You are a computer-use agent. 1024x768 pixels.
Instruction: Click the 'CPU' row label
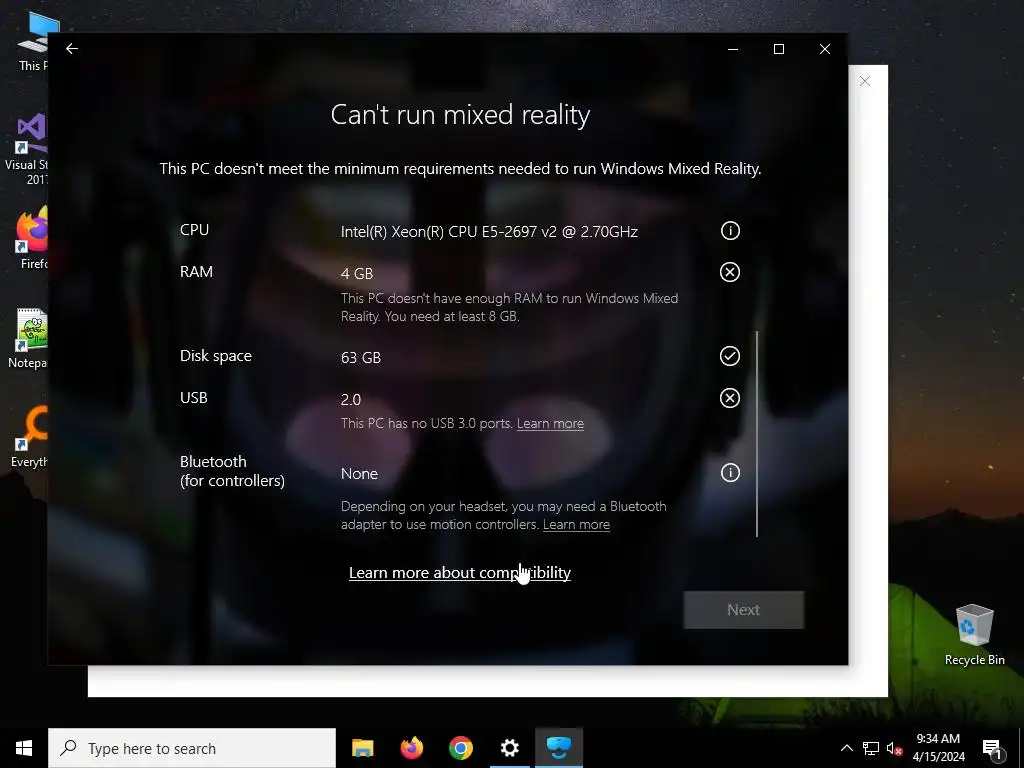point(194,230)
